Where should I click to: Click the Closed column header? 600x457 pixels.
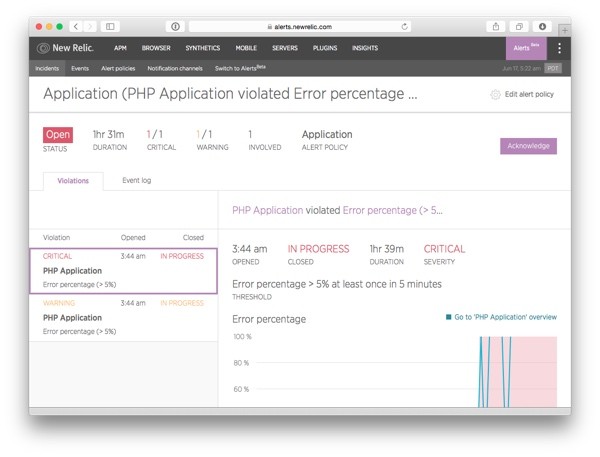point(193,237)
